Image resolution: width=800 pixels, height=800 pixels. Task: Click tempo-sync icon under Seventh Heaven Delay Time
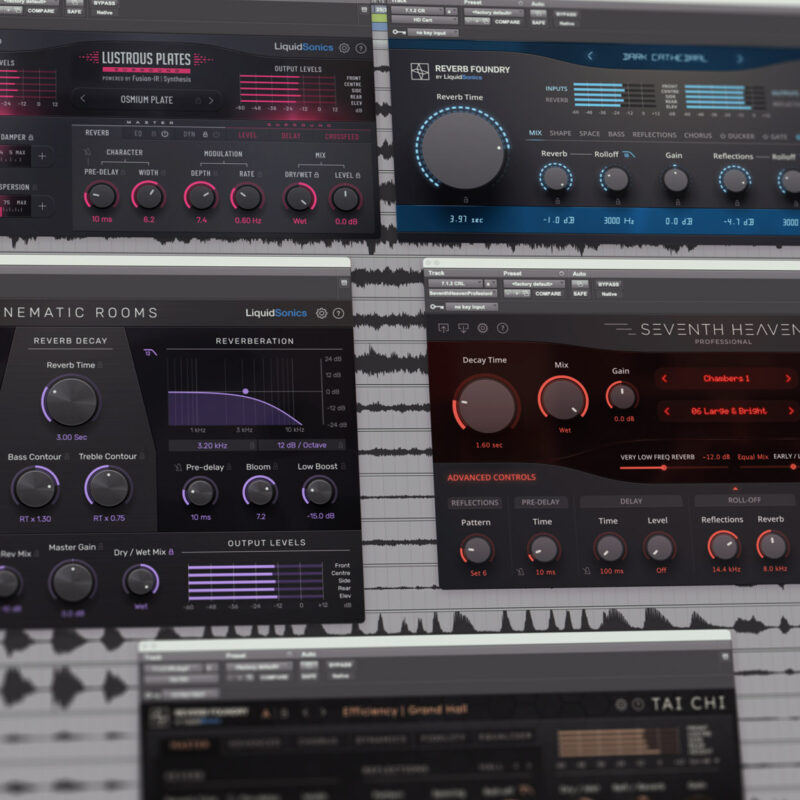(x=587, y=571)
